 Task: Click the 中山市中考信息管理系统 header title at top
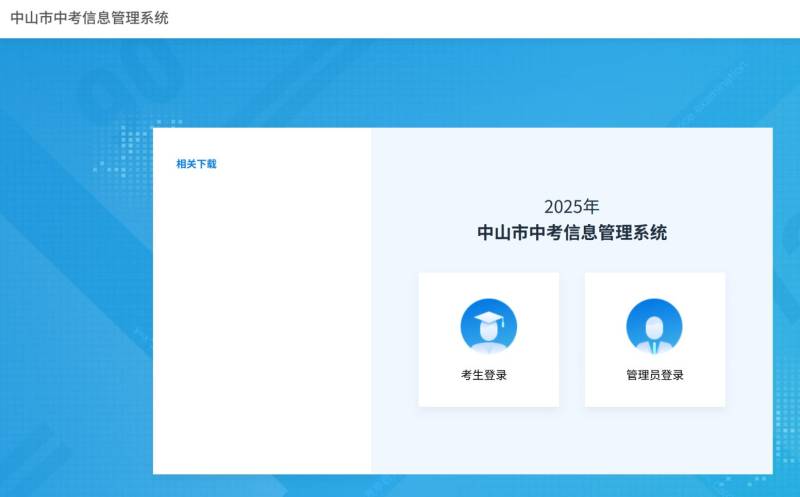(x=89, y=18)
